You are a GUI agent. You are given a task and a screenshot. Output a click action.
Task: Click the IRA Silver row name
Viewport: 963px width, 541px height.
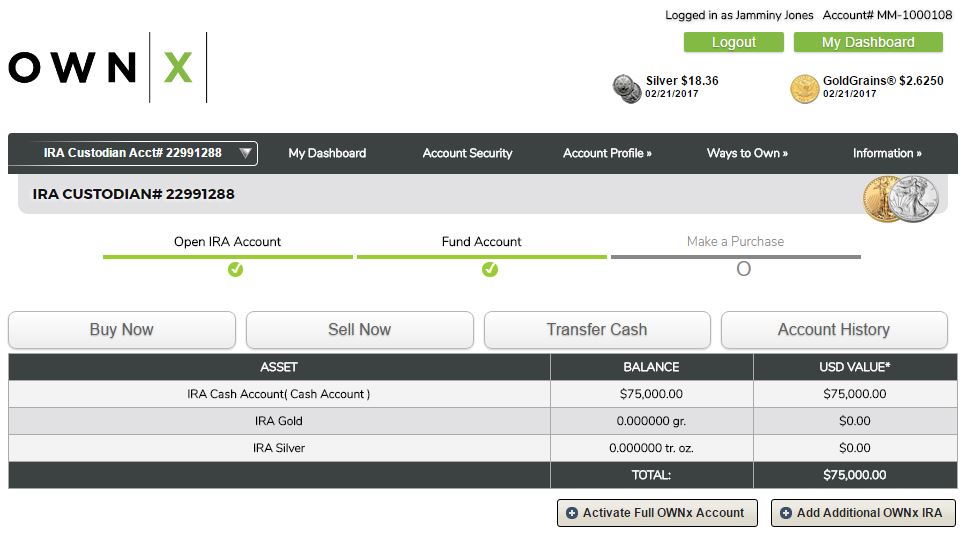pos(279,448)
